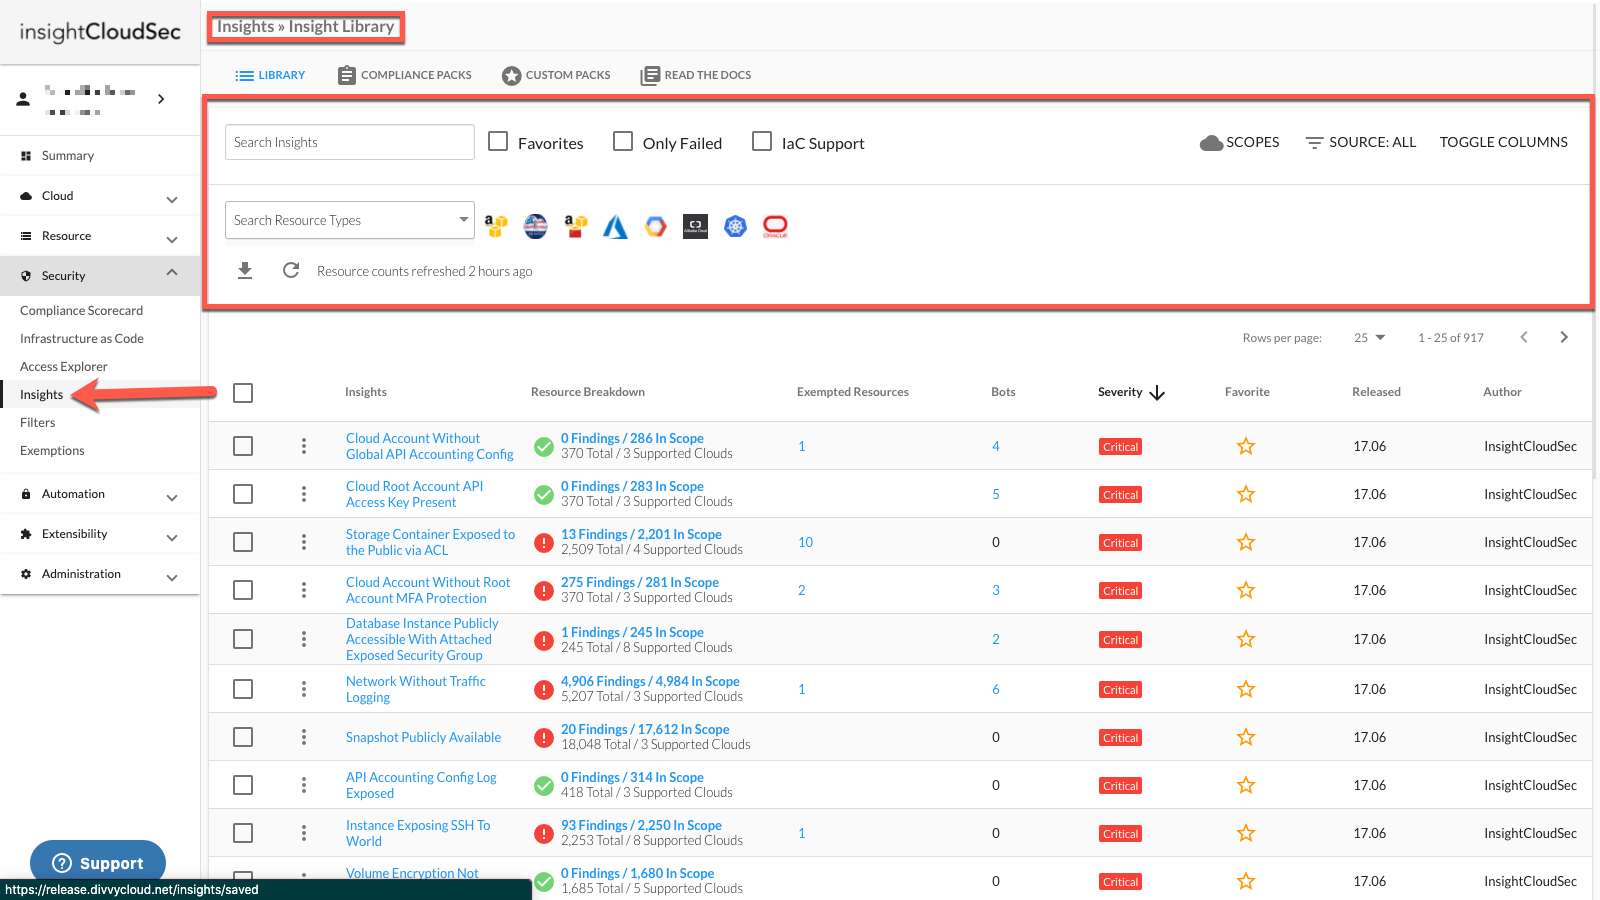
Task: Download the insights list
Action: pos(245,270)
